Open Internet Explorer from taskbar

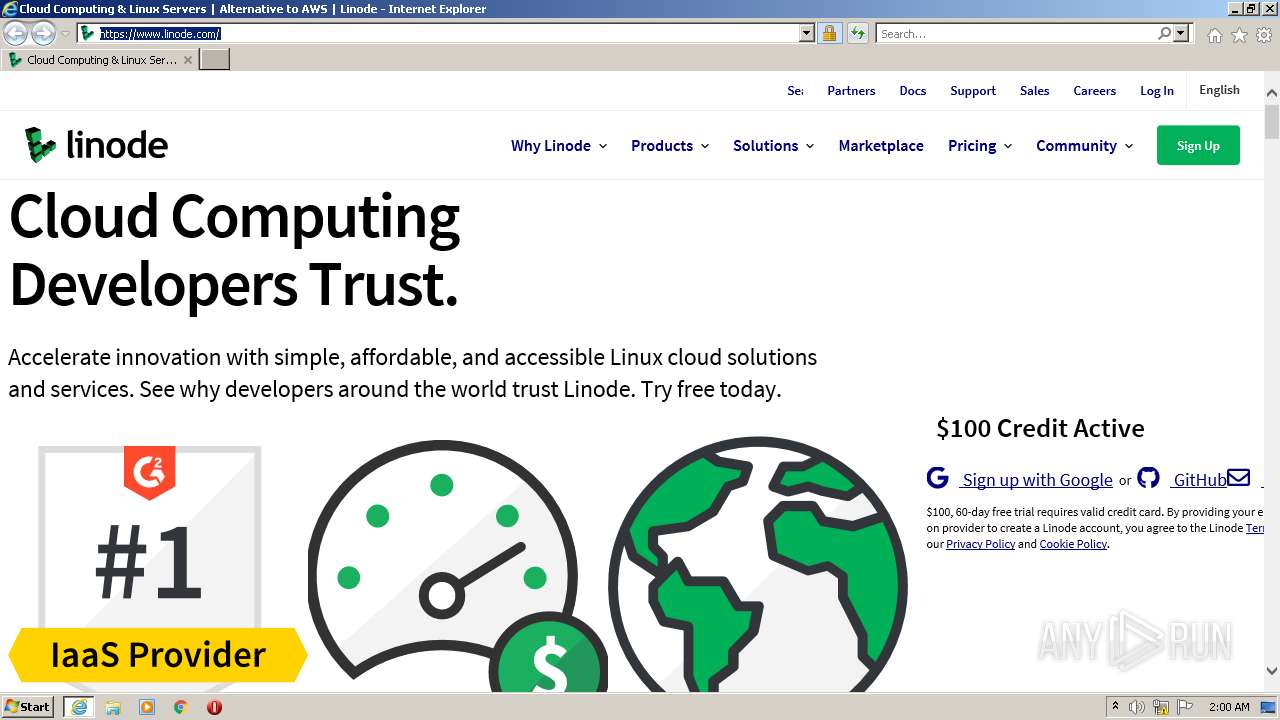(x=79, y=707)
